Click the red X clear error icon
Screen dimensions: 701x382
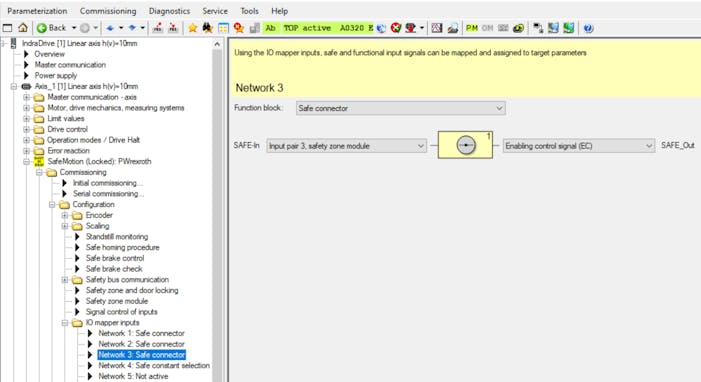(396, 28)
